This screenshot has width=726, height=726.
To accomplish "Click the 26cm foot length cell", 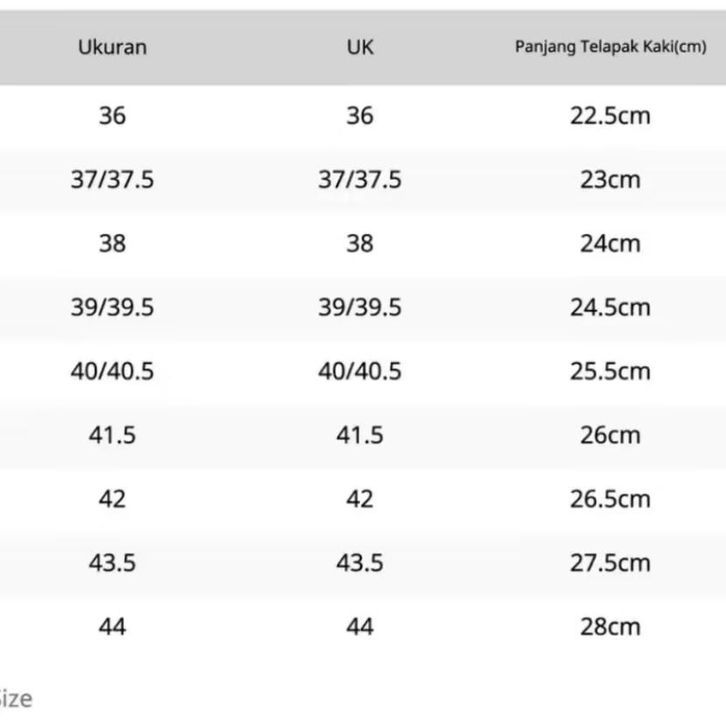I will pyautogui.click(x=610, y=435).
